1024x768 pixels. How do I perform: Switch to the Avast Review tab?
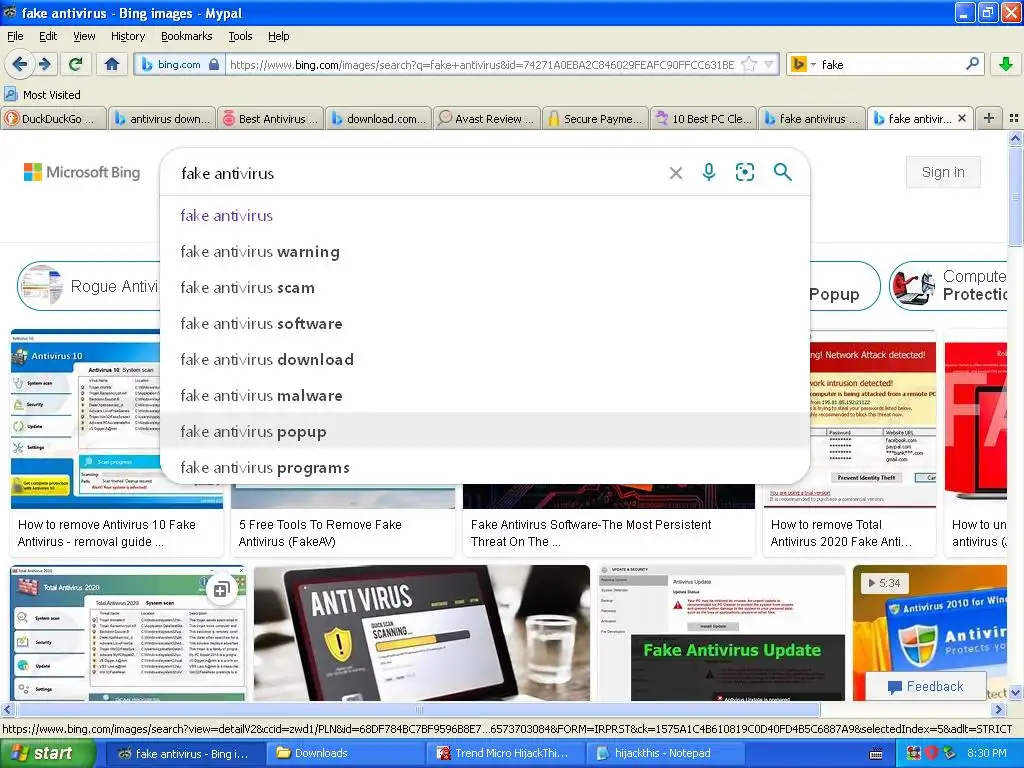(487, 119)
